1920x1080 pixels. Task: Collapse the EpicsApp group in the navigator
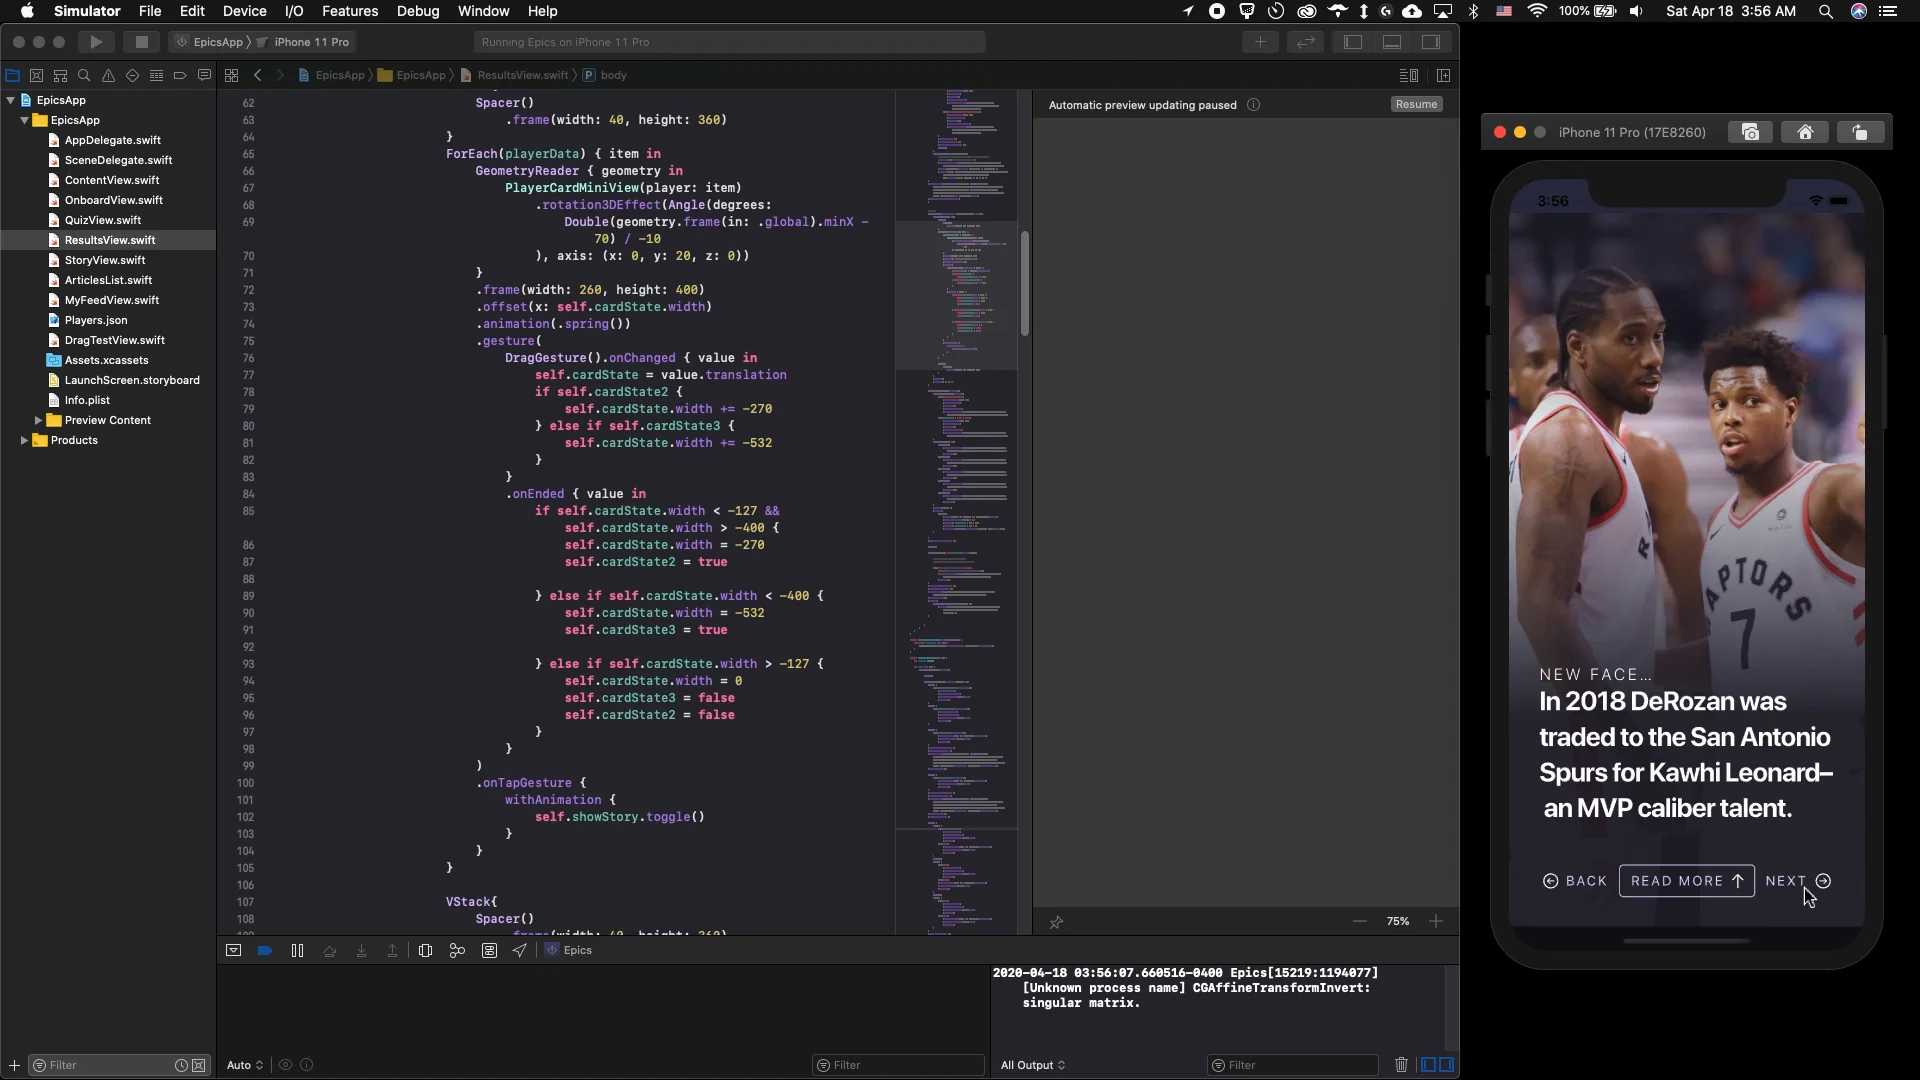click(24, 120)
